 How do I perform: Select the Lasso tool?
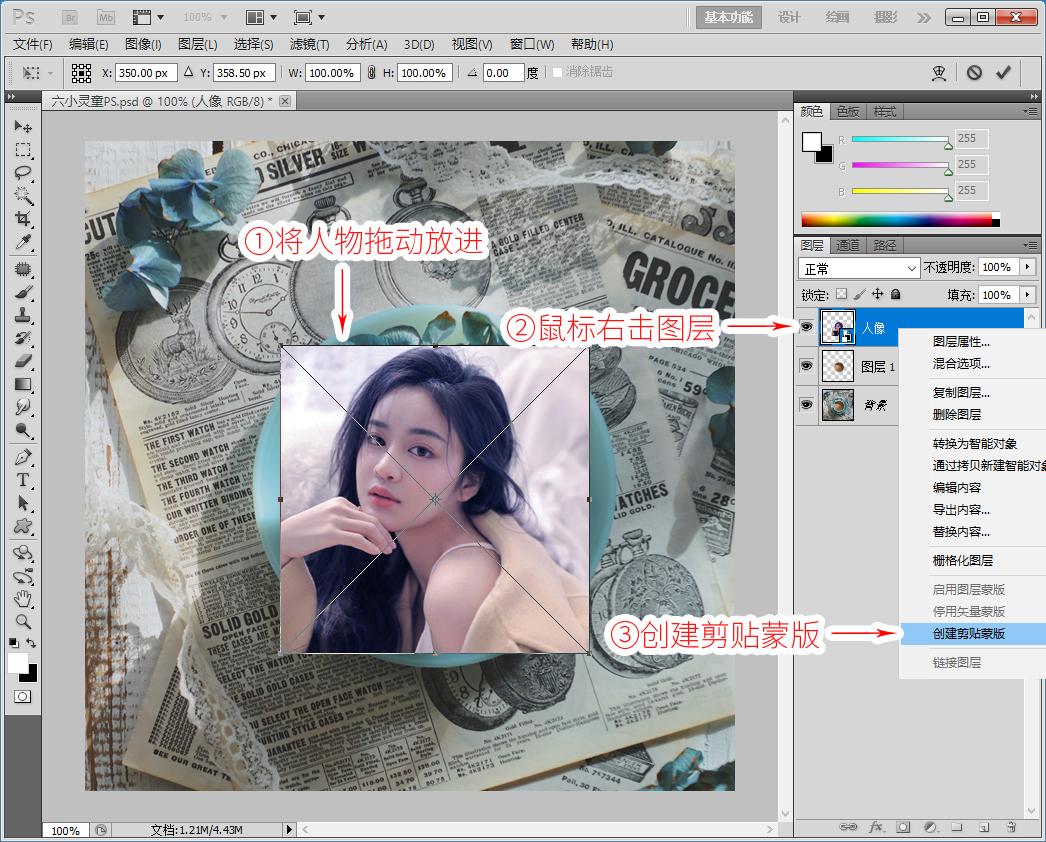click(23, 173)
